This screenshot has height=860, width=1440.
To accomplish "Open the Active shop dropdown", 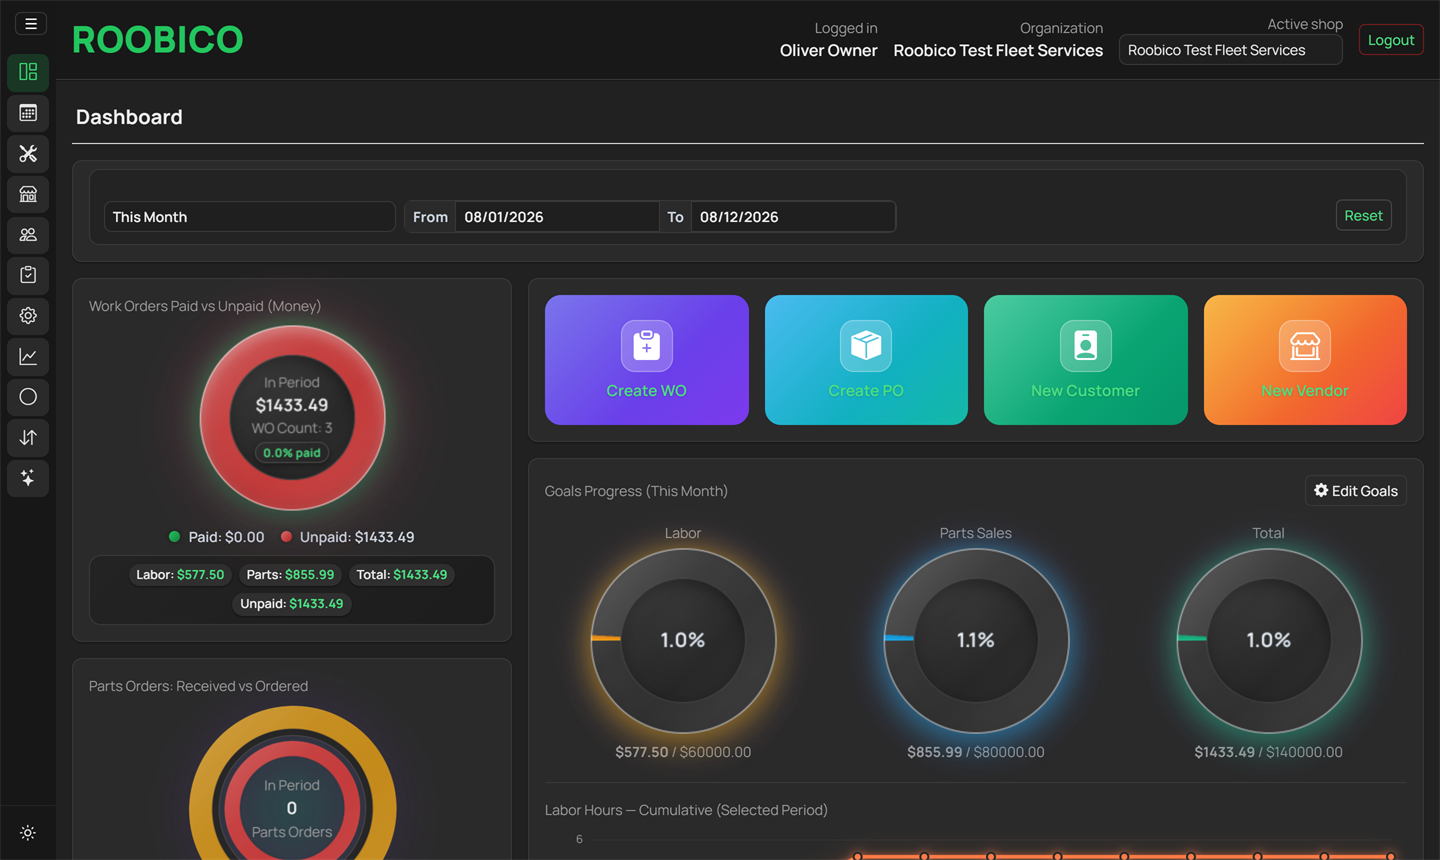I will click(x=1230, y=50).
